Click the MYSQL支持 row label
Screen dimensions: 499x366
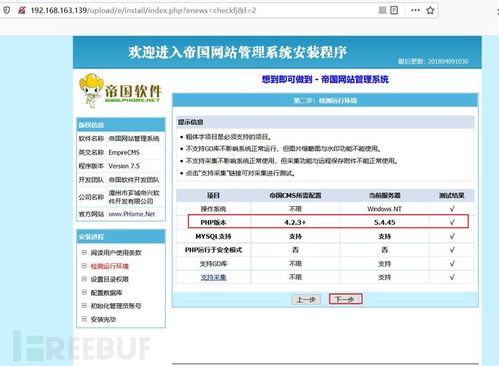click(213, 236)
